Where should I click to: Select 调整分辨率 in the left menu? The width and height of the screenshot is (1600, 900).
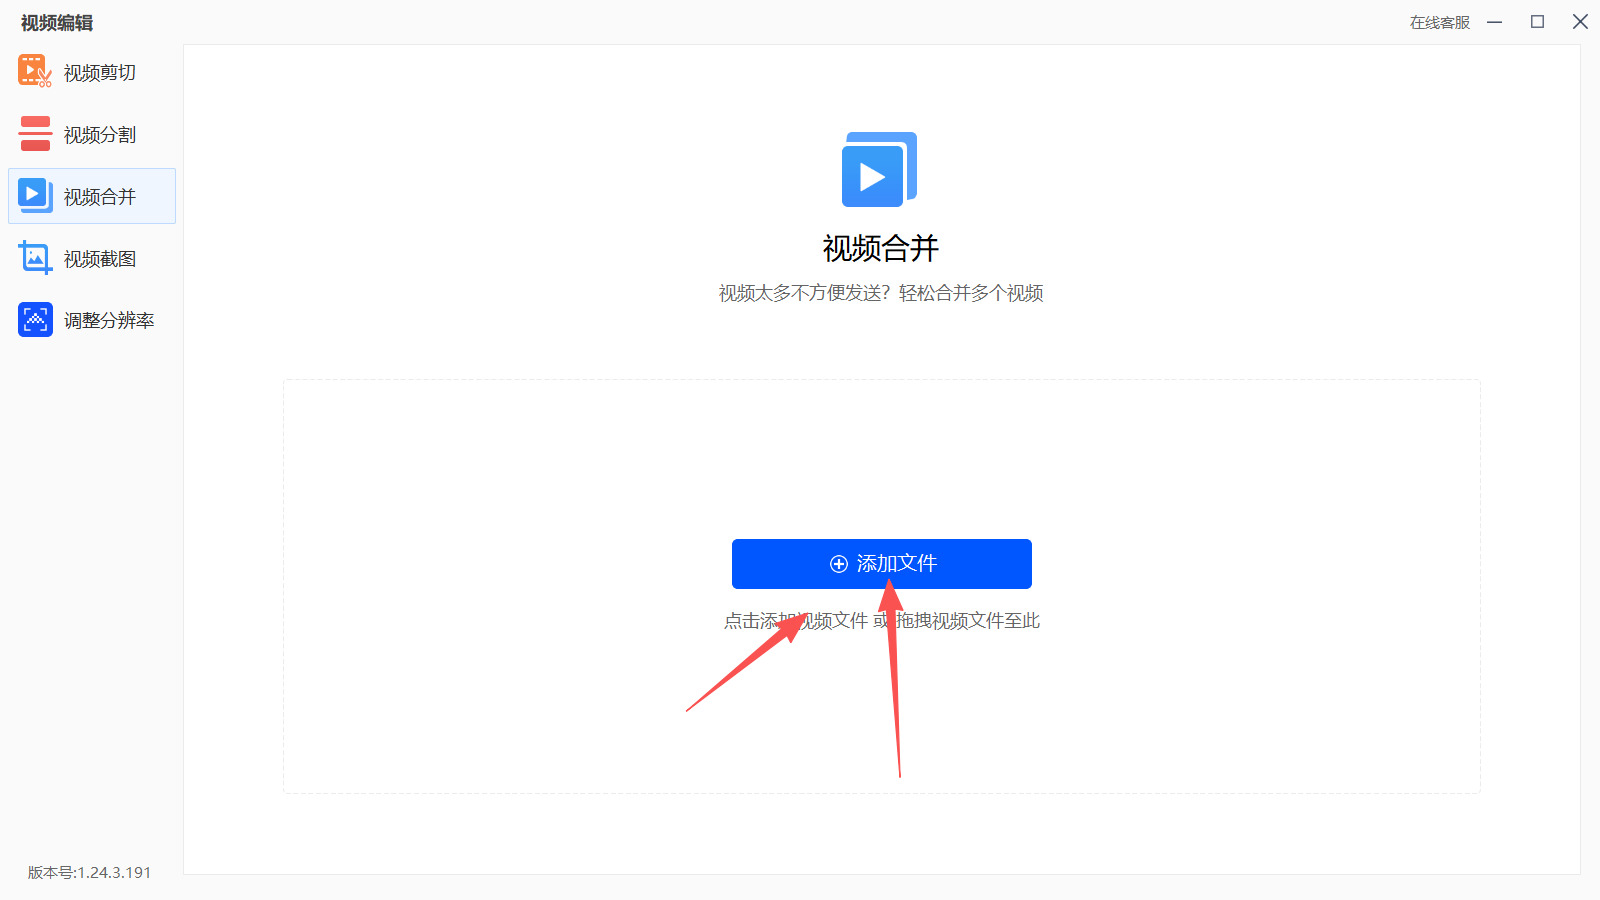[108, 319]
